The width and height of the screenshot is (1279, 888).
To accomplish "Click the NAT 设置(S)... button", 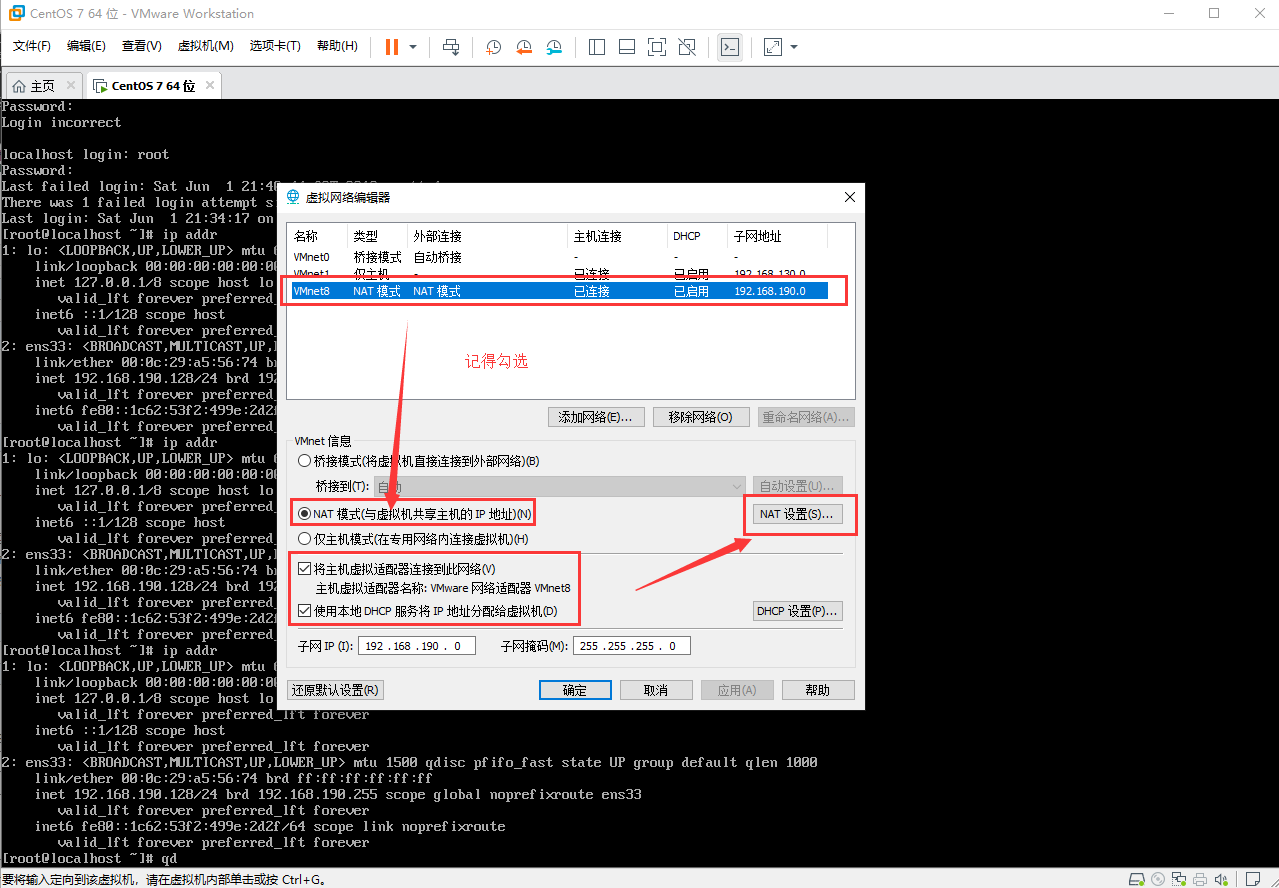I will 797,514.
